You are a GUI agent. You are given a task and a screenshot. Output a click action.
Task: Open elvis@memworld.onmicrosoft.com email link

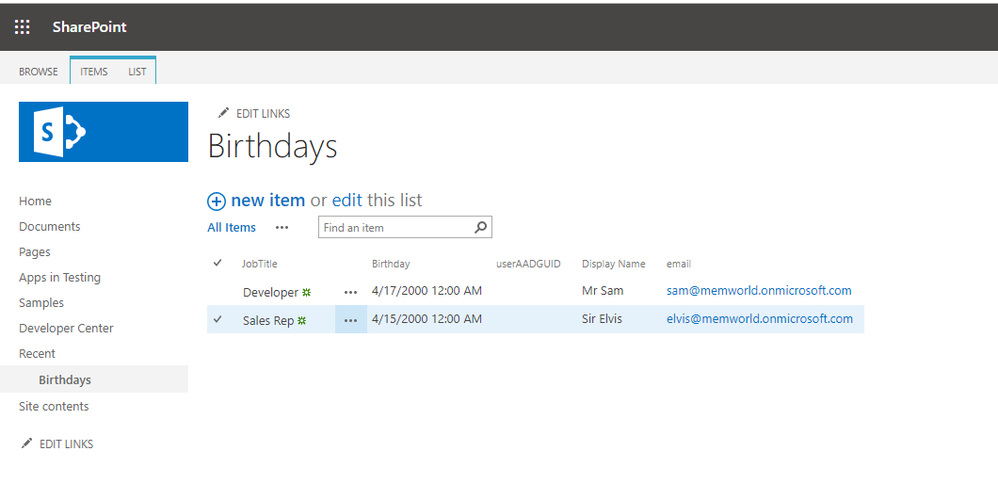pyautogui.click(x=759, y=319)
